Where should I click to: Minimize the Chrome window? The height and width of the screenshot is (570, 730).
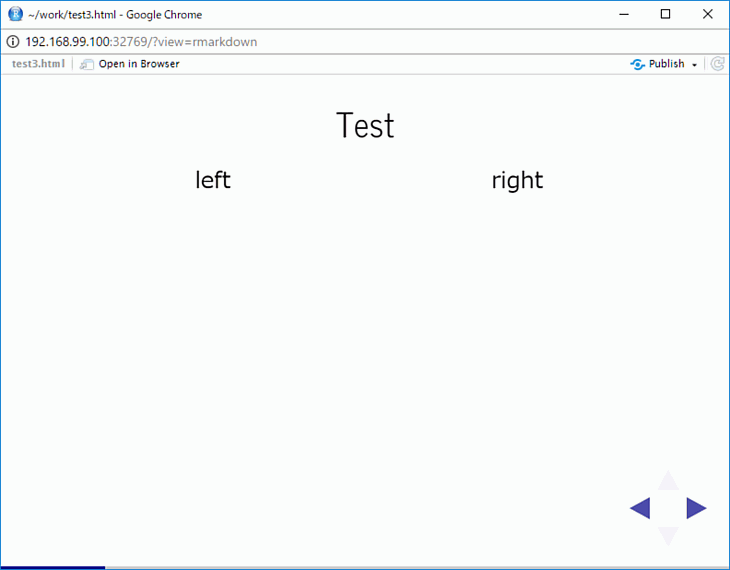[x=624, y=14]
